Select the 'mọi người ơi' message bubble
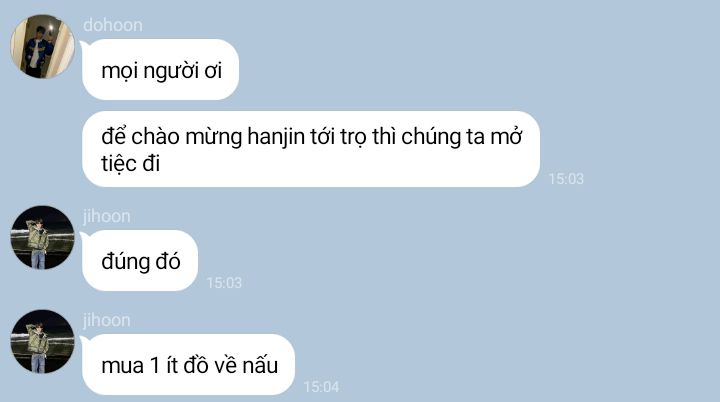 click(x=160, y=69)
